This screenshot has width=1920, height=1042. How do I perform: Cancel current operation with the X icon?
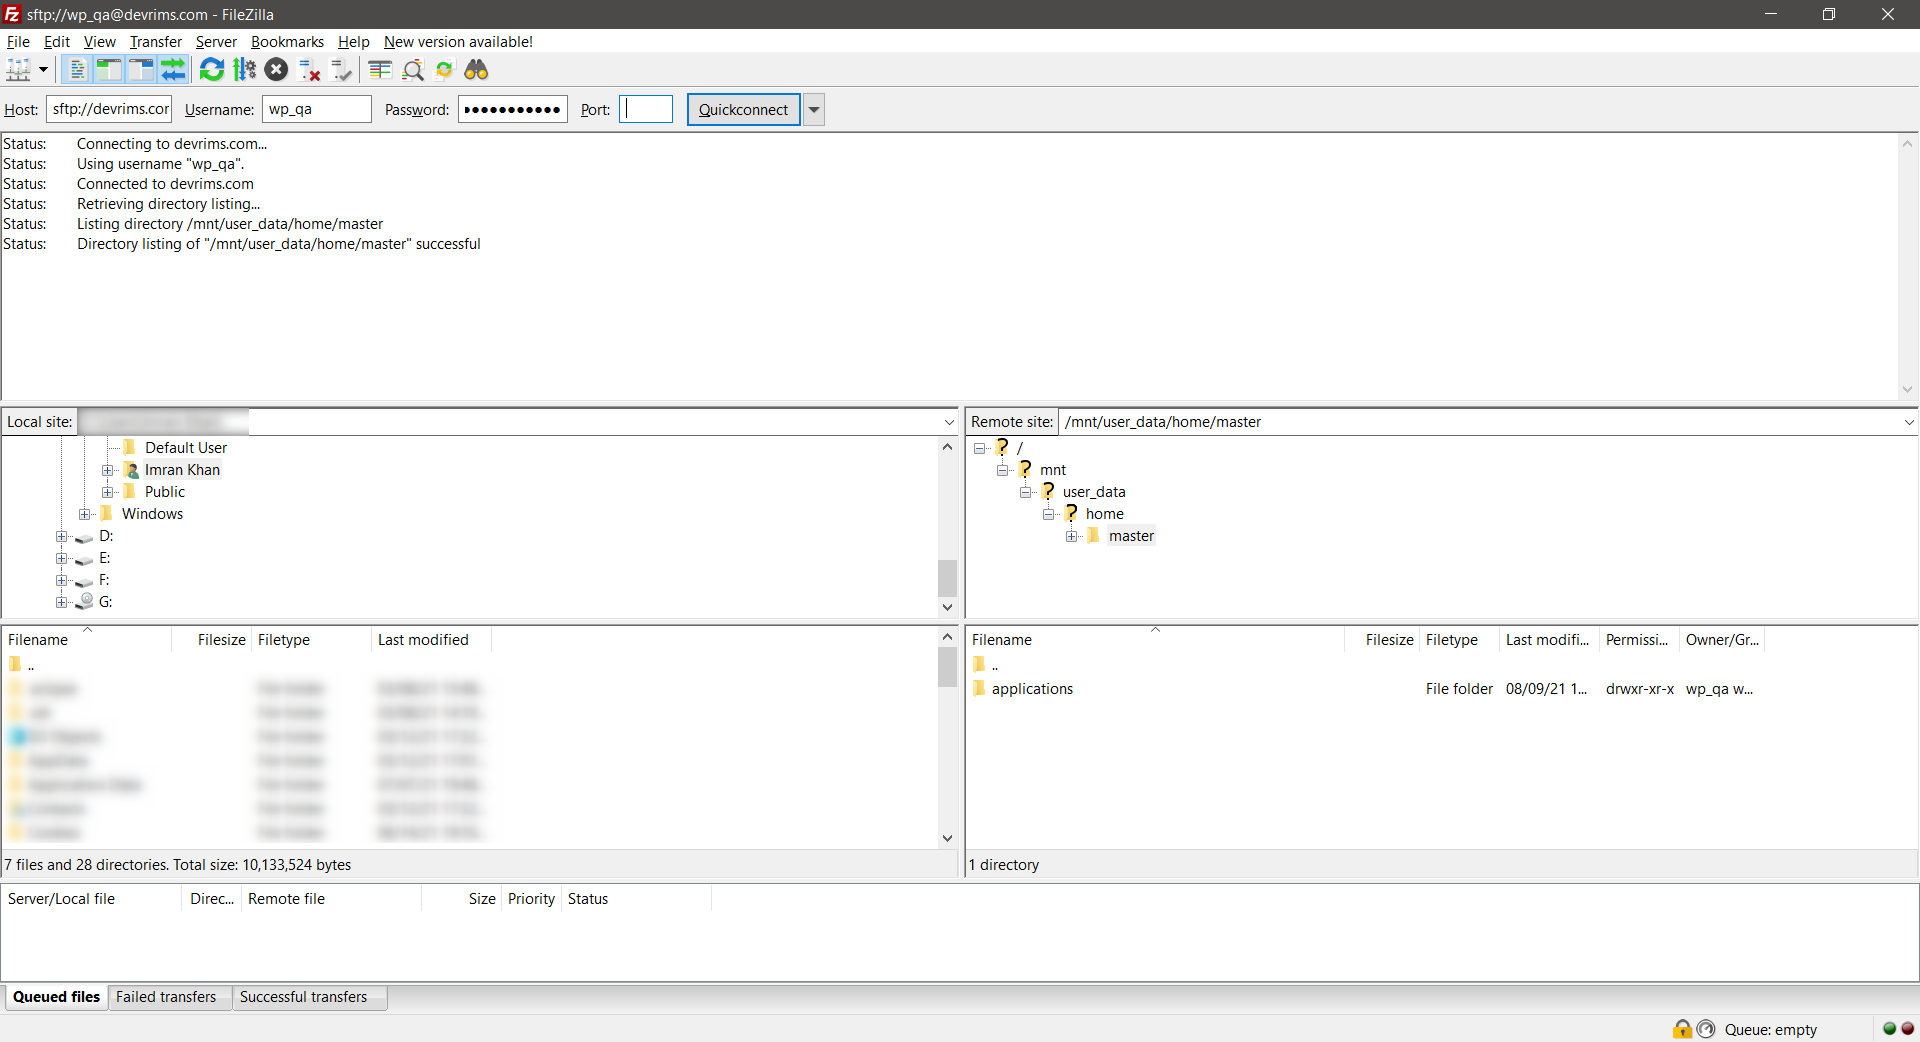[x=277, y=70]
